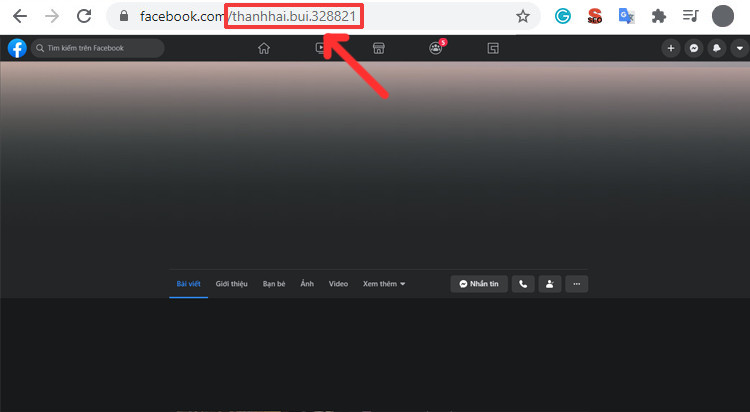Click the Tìm kiếm trên Facebook search box

point(97,48)
